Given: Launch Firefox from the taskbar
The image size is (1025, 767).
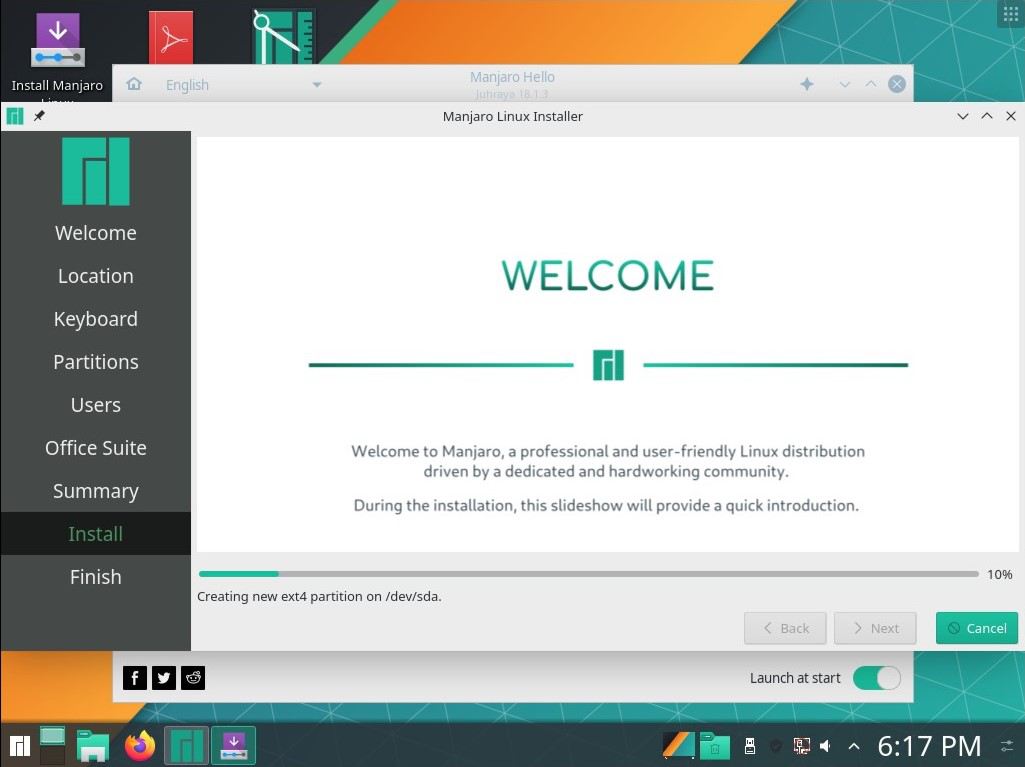Looking at the screenshot, I should pos(140,745).
